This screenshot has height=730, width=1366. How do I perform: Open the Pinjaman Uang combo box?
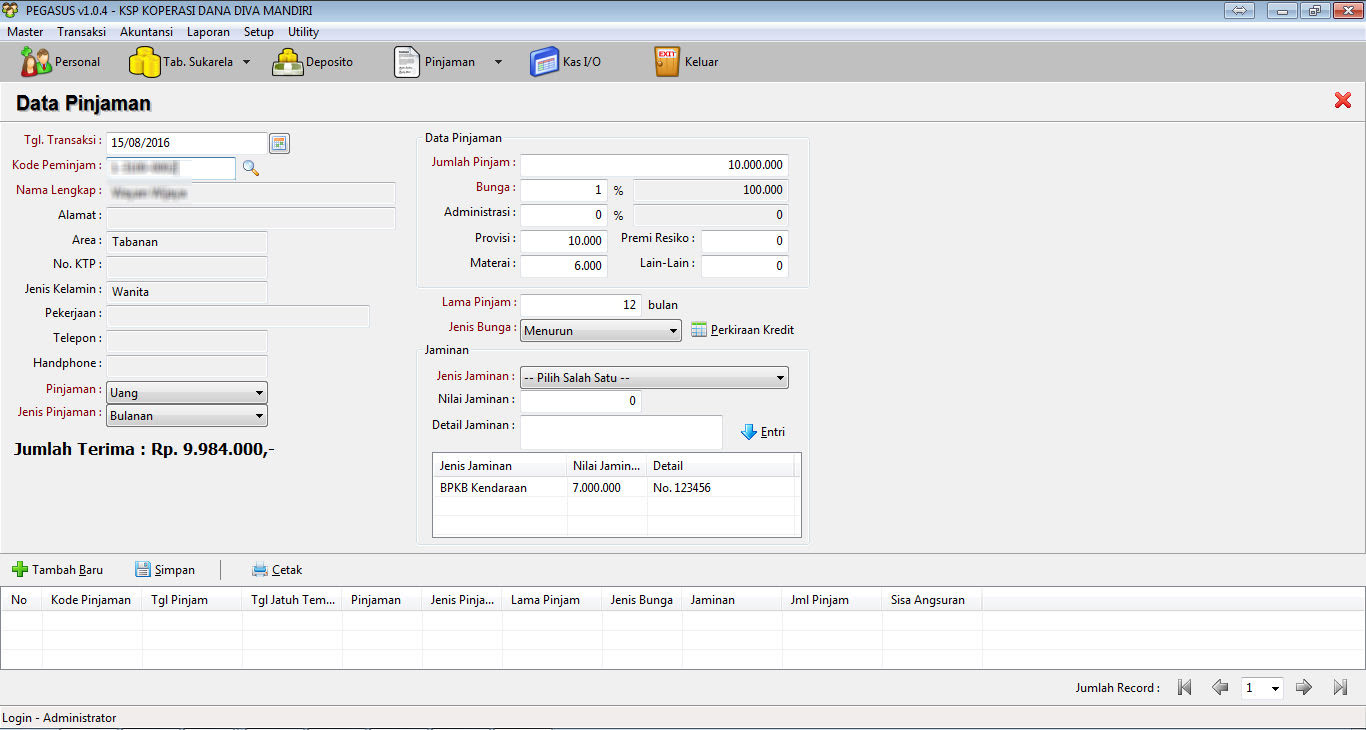click(x=187, y=393)
